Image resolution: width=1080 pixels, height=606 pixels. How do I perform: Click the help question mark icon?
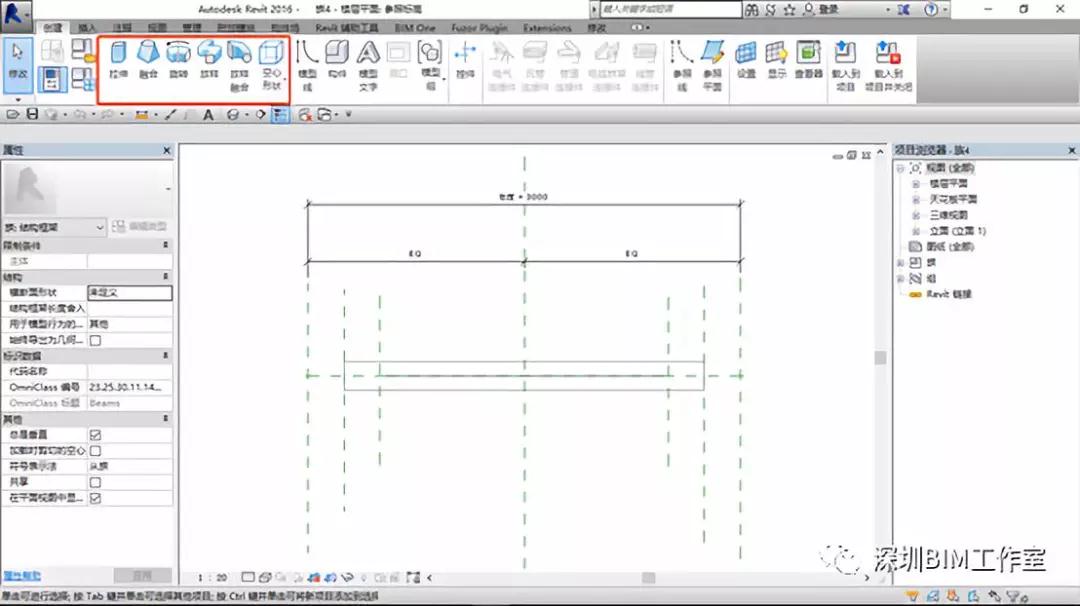pyautogui.click(x=931, y=10)
